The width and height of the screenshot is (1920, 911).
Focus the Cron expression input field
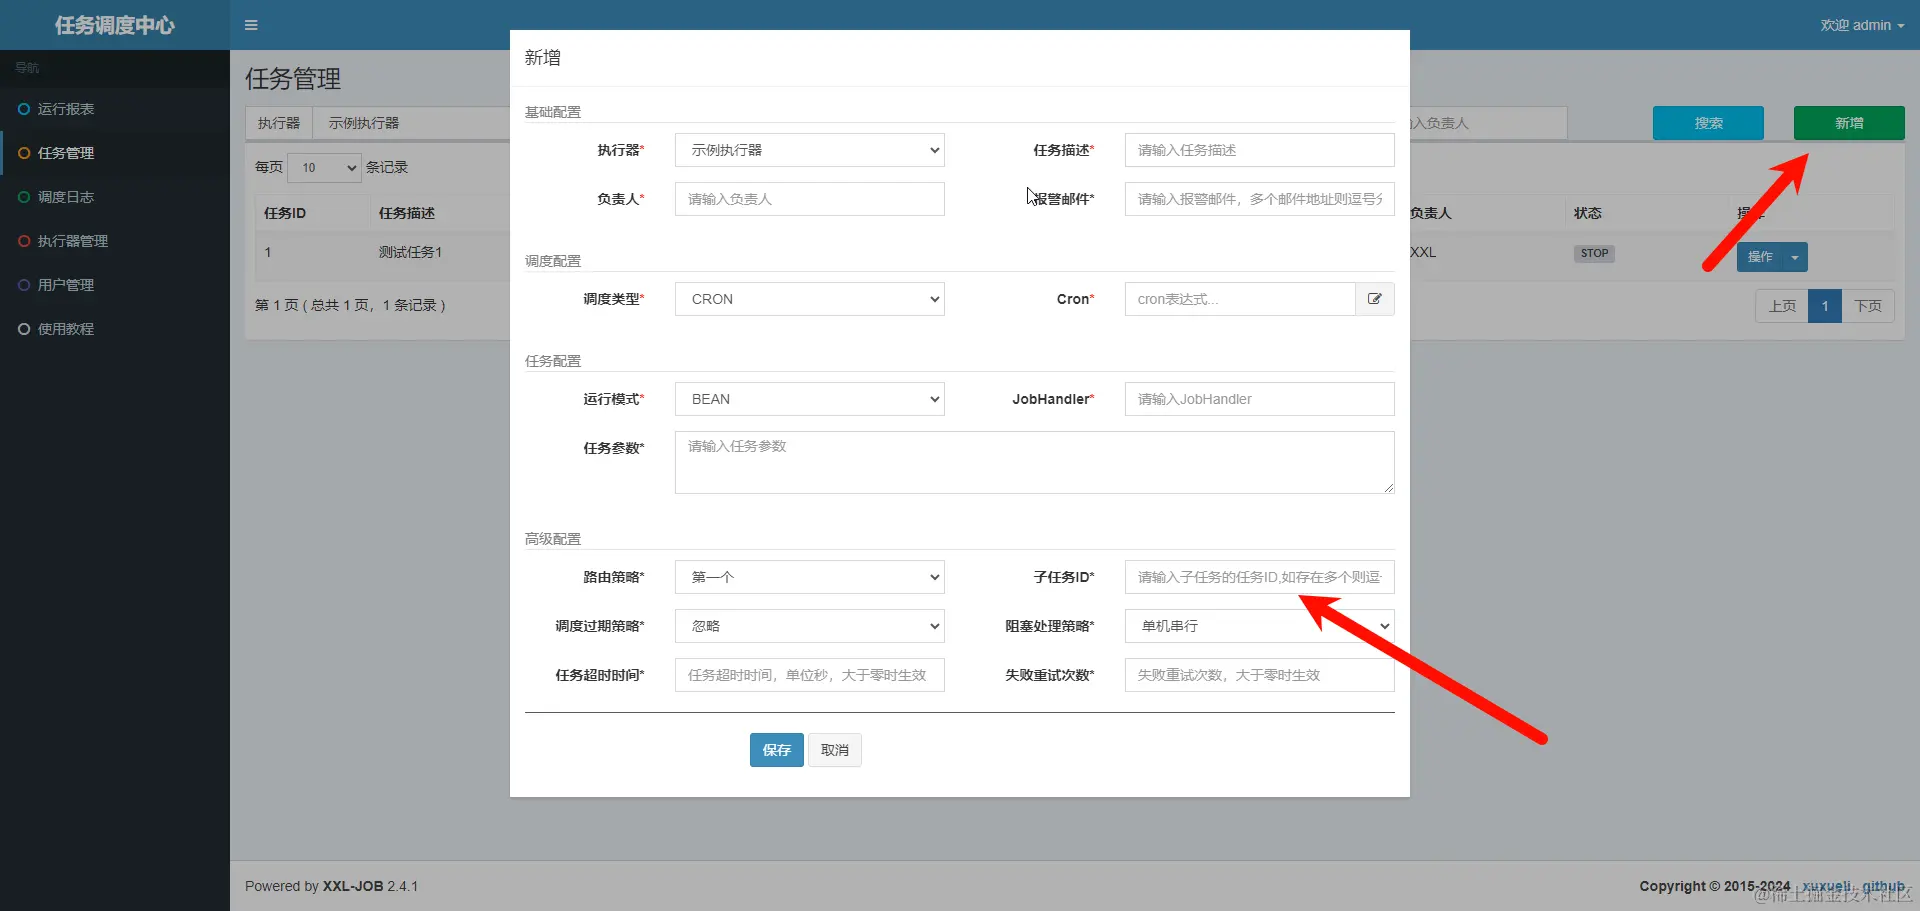1240,299
